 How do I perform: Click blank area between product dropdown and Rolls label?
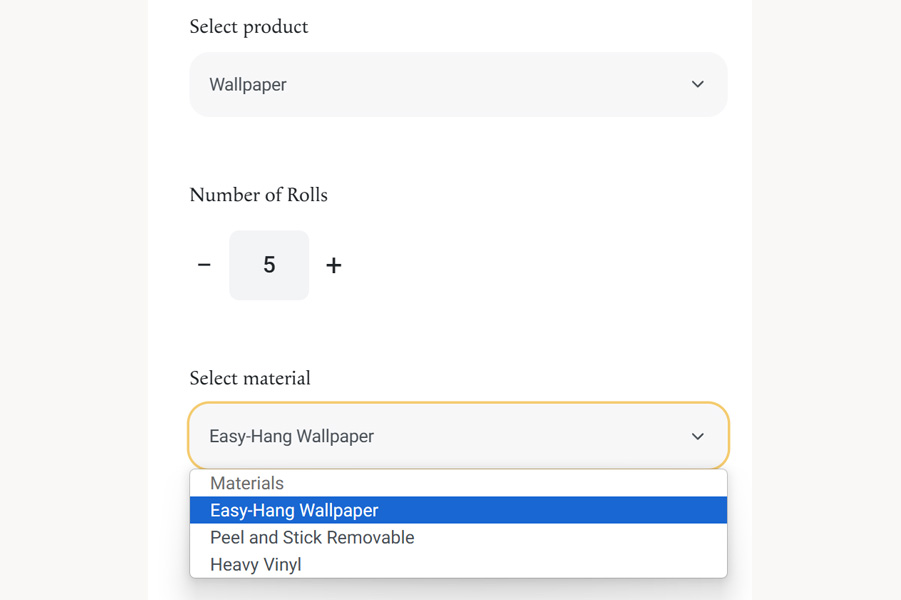coord(459,151)
